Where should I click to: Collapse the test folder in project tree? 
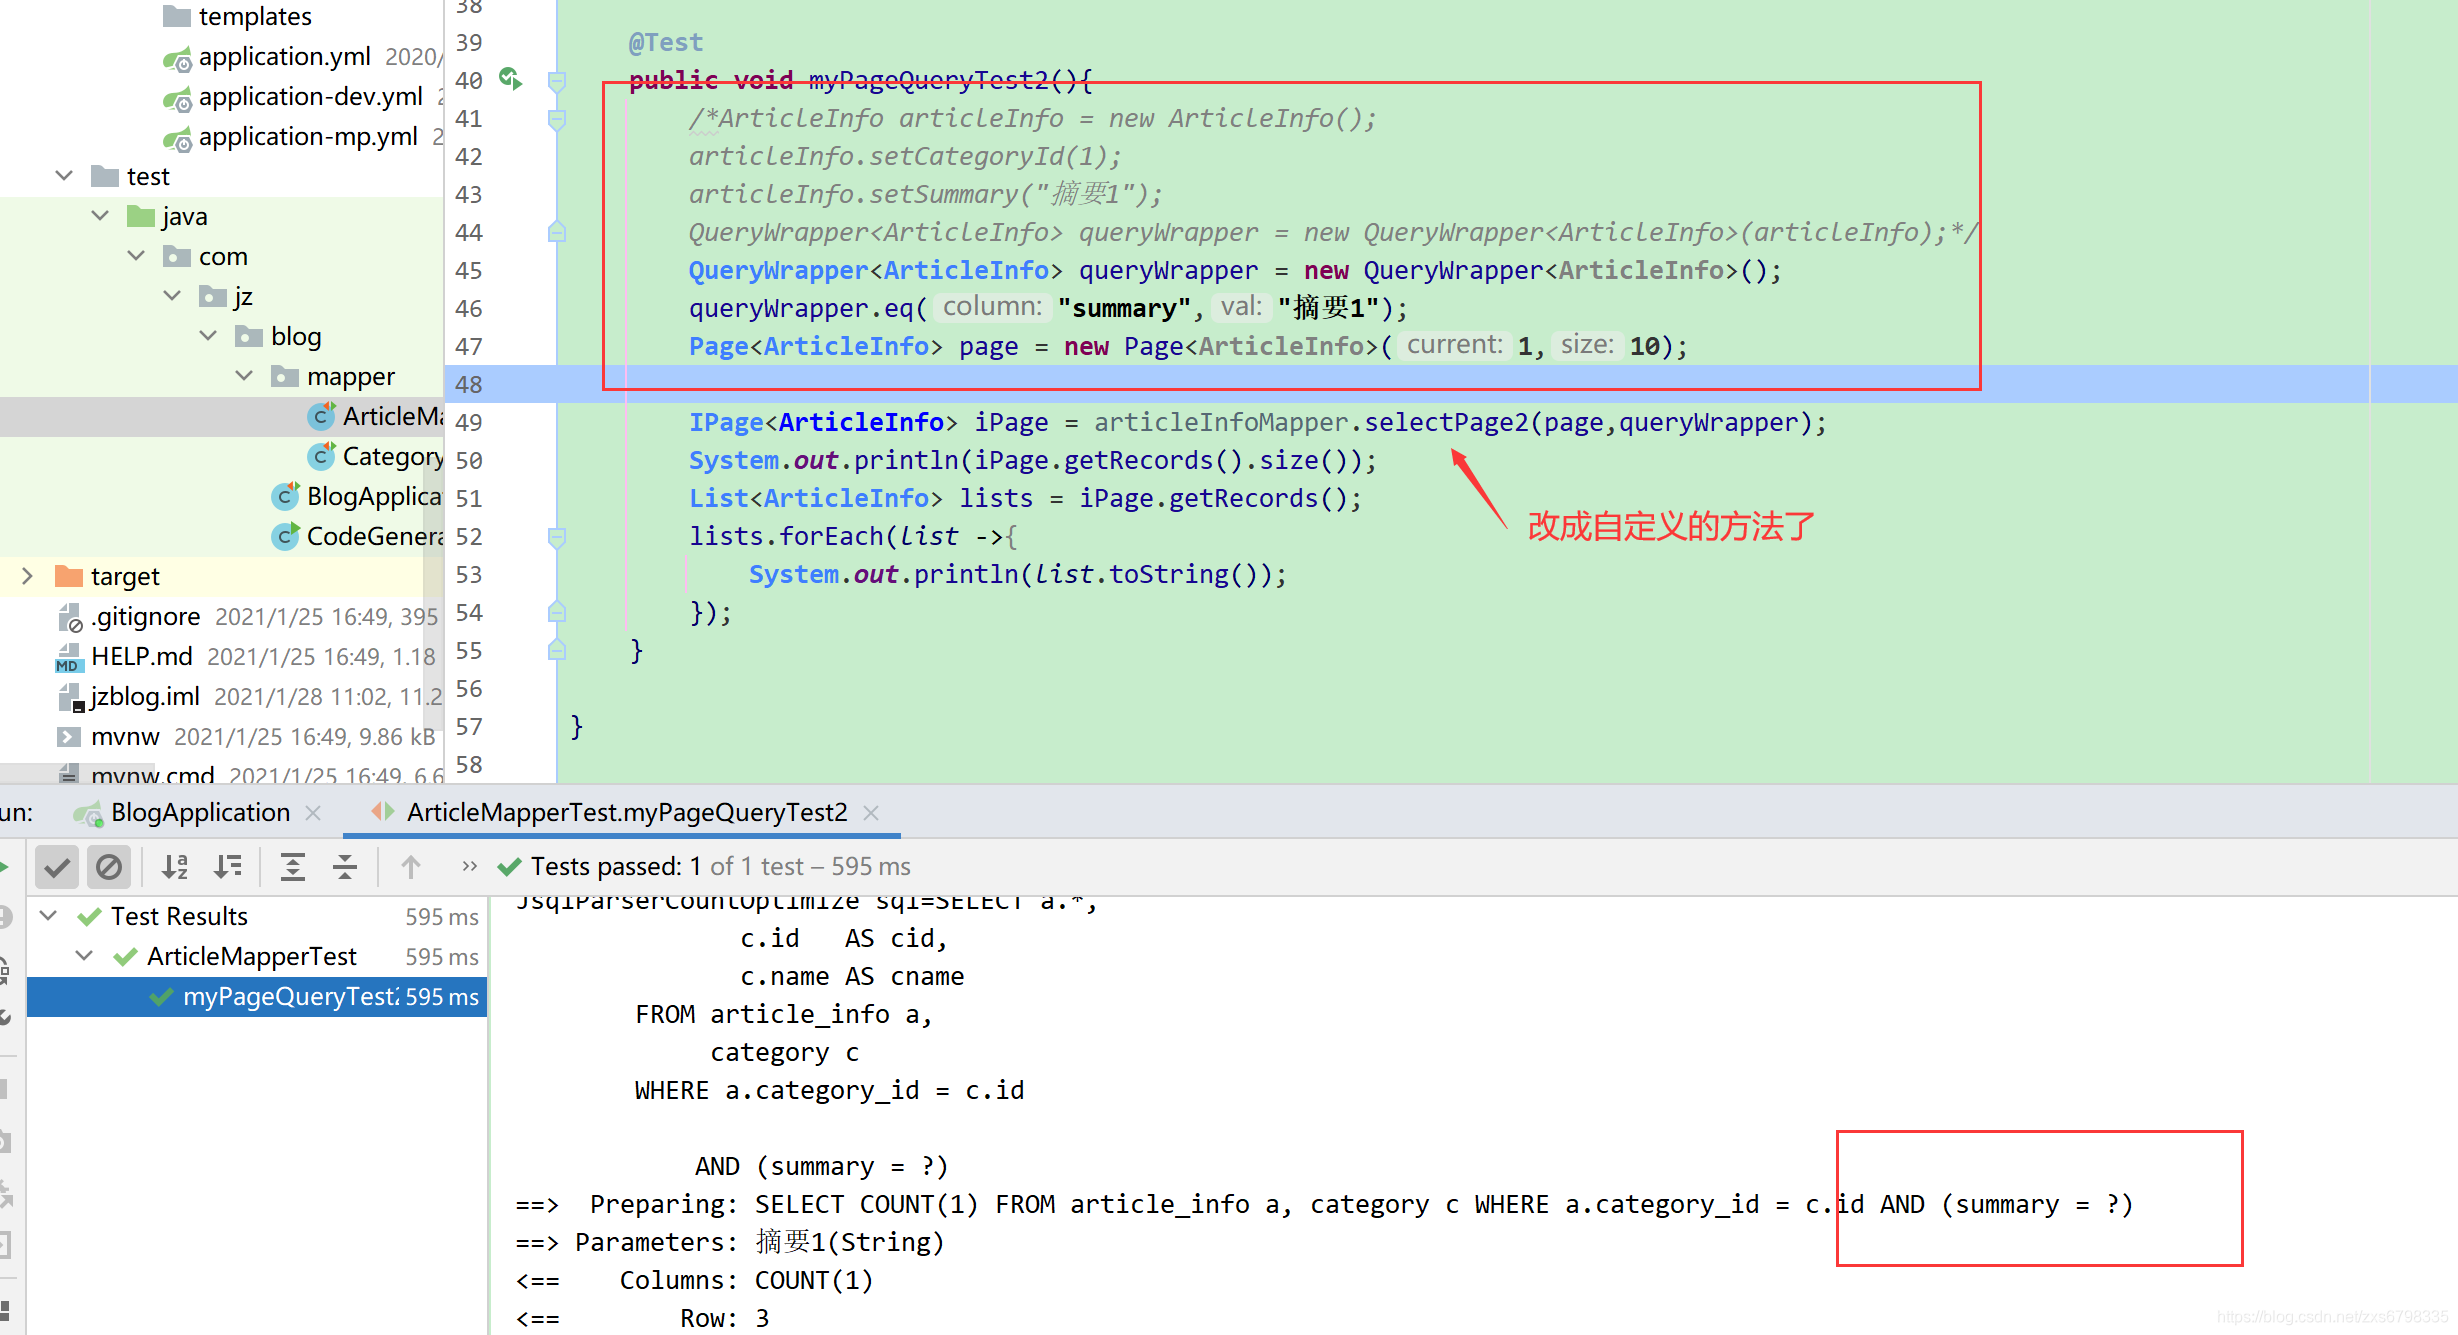pos(64,176)
